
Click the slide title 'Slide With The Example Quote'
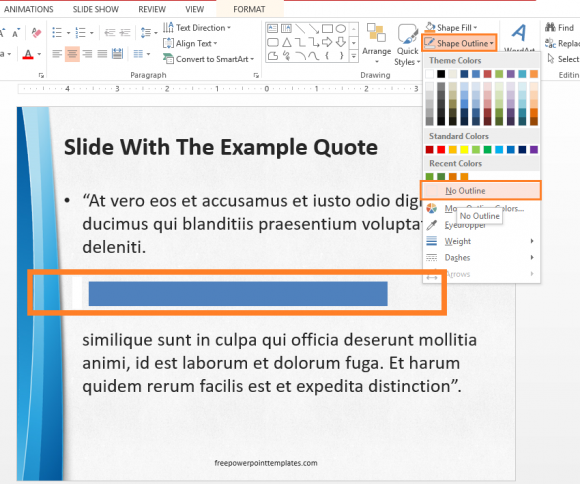(x=221, y=147)
